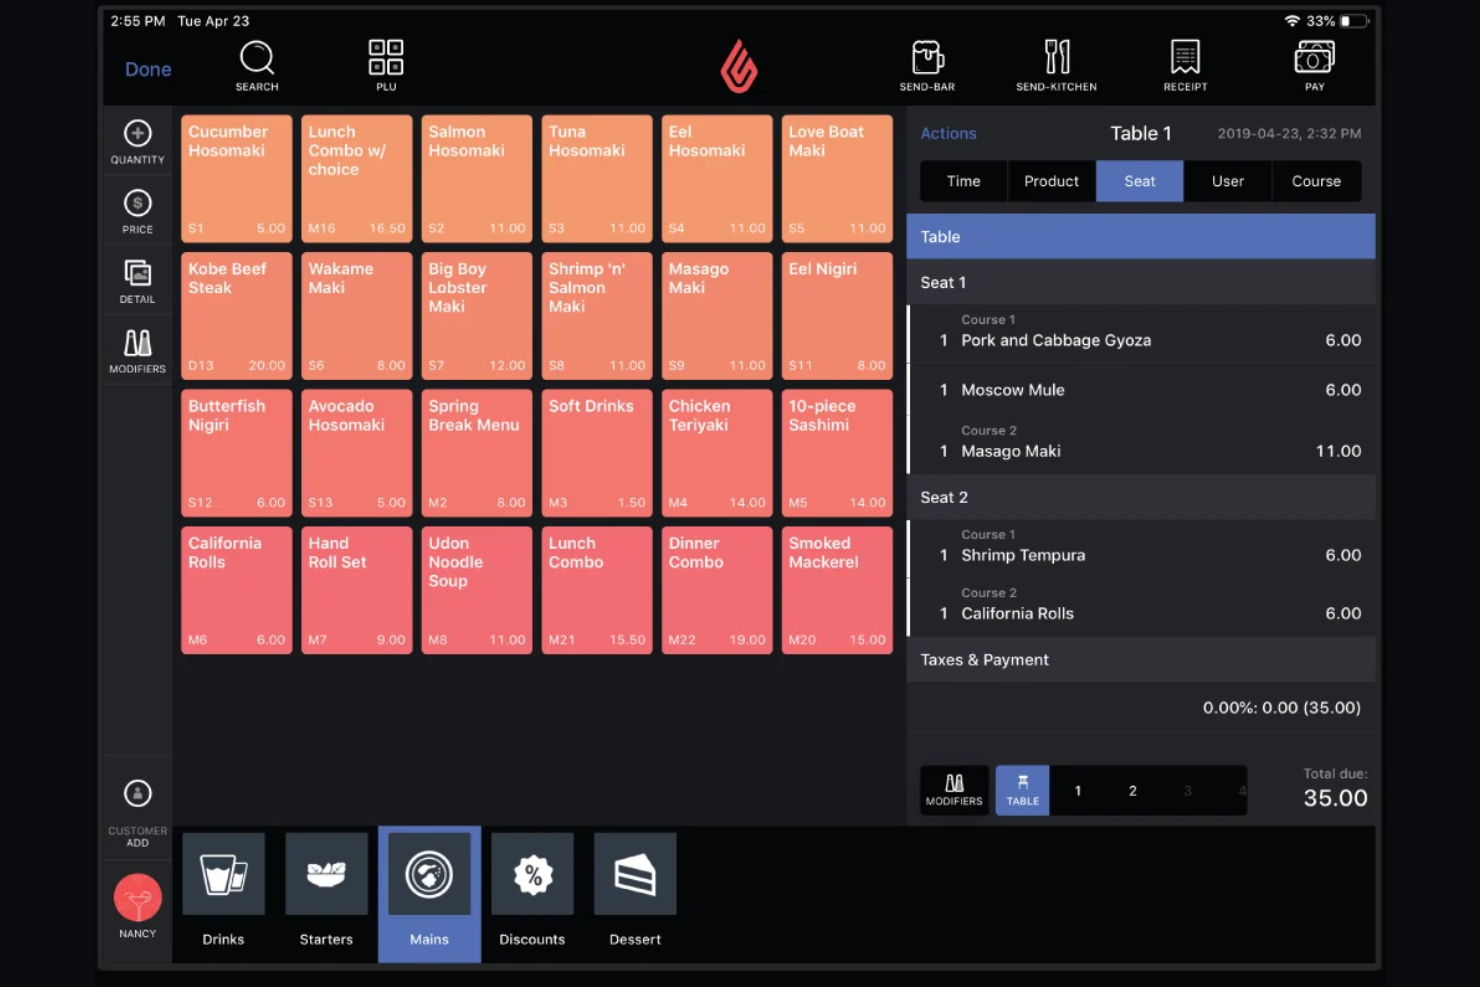1480x987 pixels.
Task: Send the order to the kitchen
Action: click(x=1056, y=63)
